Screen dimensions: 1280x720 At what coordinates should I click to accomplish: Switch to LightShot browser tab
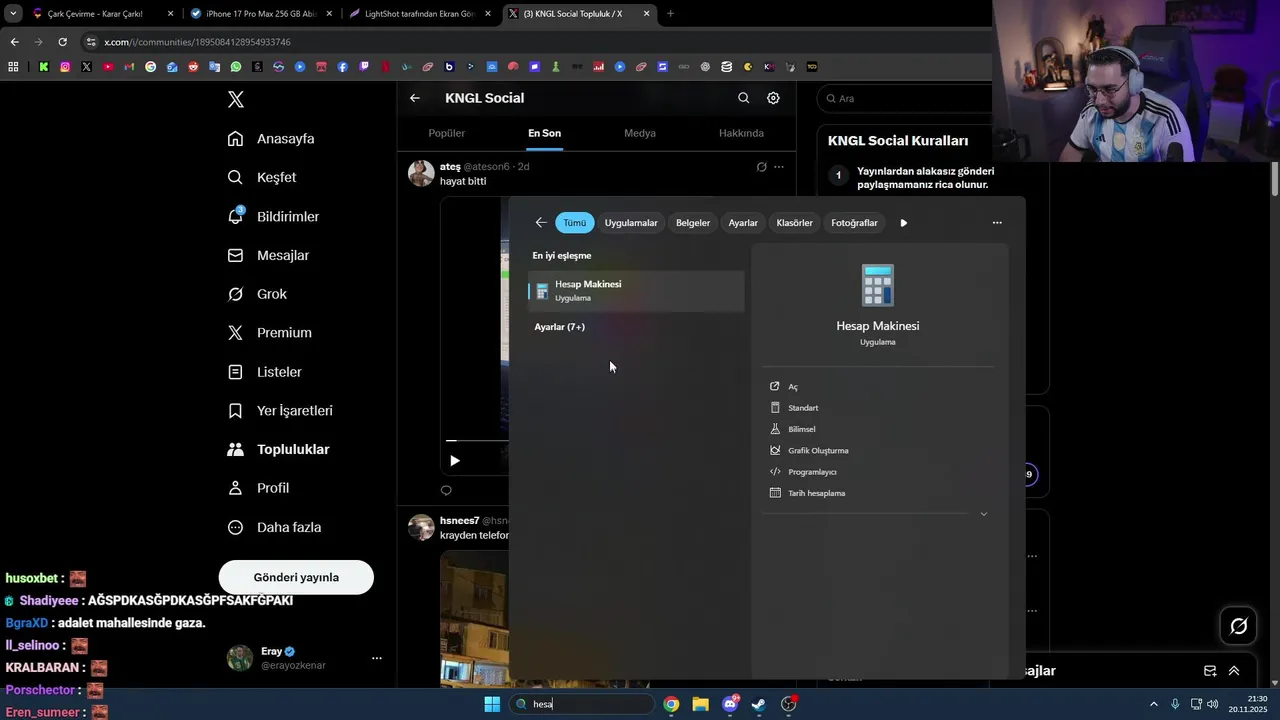click(x=419, y=14)
